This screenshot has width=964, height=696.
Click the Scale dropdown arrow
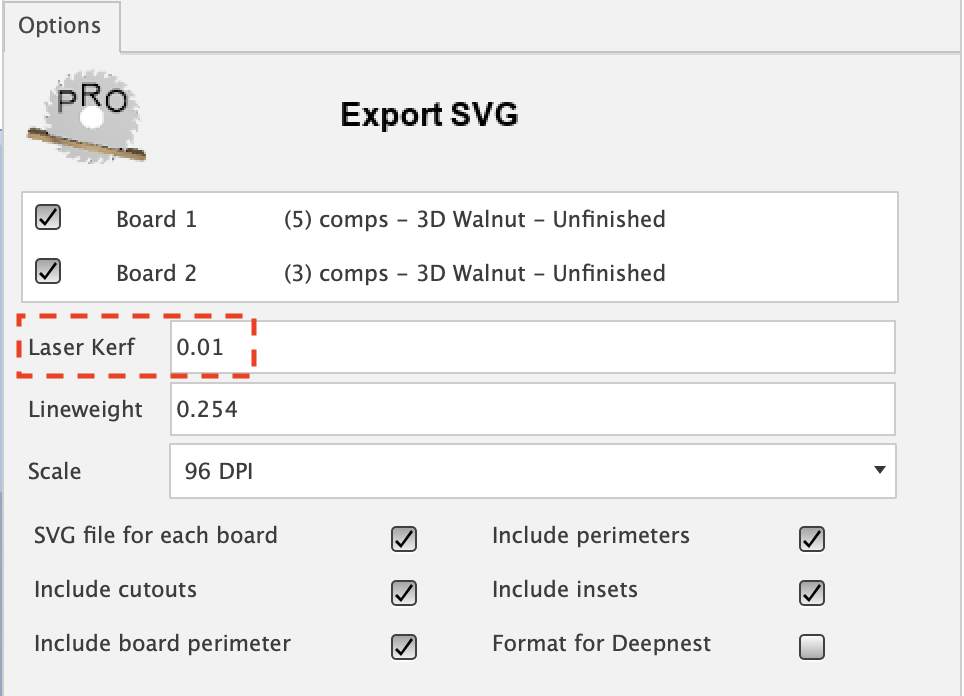coord(879,470)
